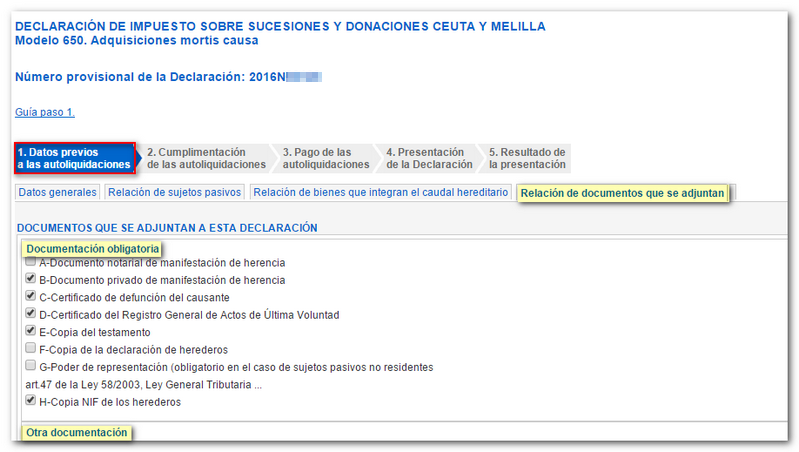
Task: Open the Relación de sujetos pasivos tab
Action: (x=174, y=192)
